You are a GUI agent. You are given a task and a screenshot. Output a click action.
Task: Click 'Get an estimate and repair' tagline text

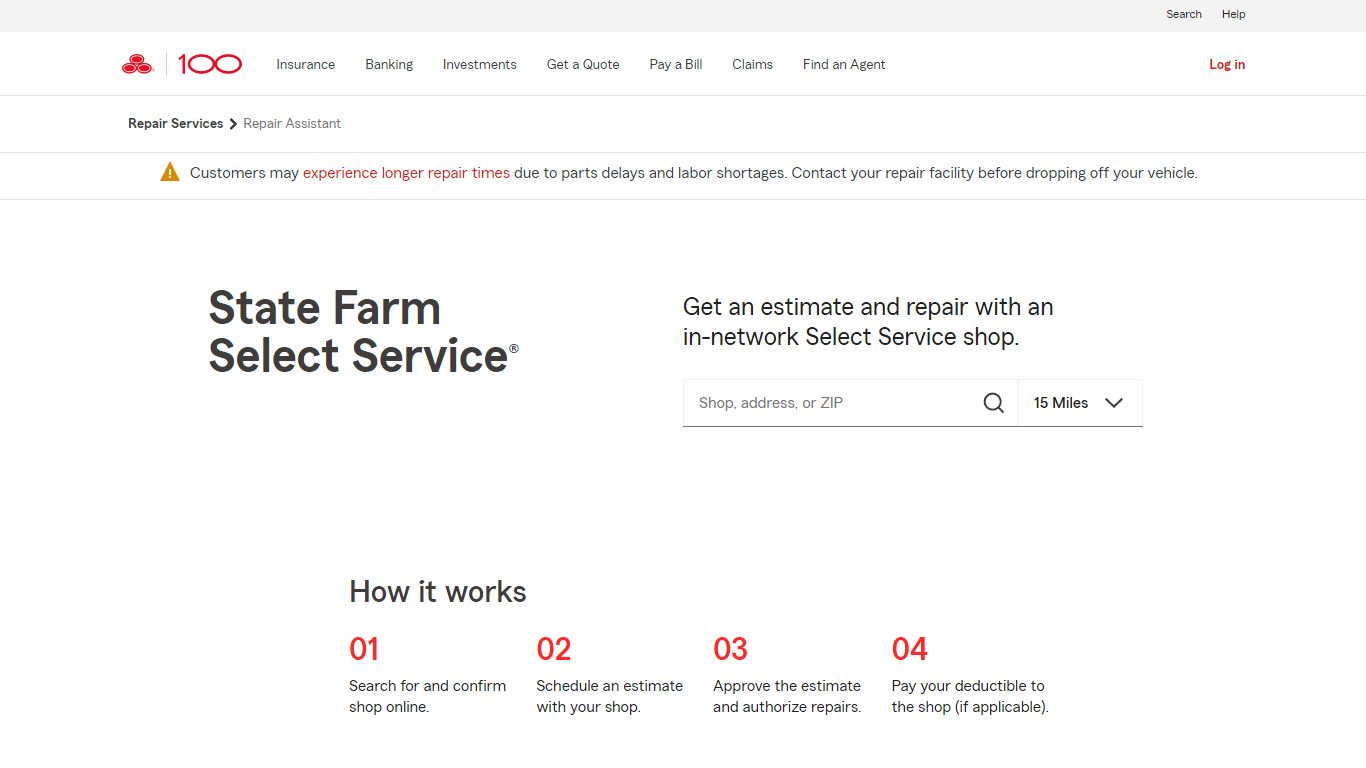tap(868, 322)
